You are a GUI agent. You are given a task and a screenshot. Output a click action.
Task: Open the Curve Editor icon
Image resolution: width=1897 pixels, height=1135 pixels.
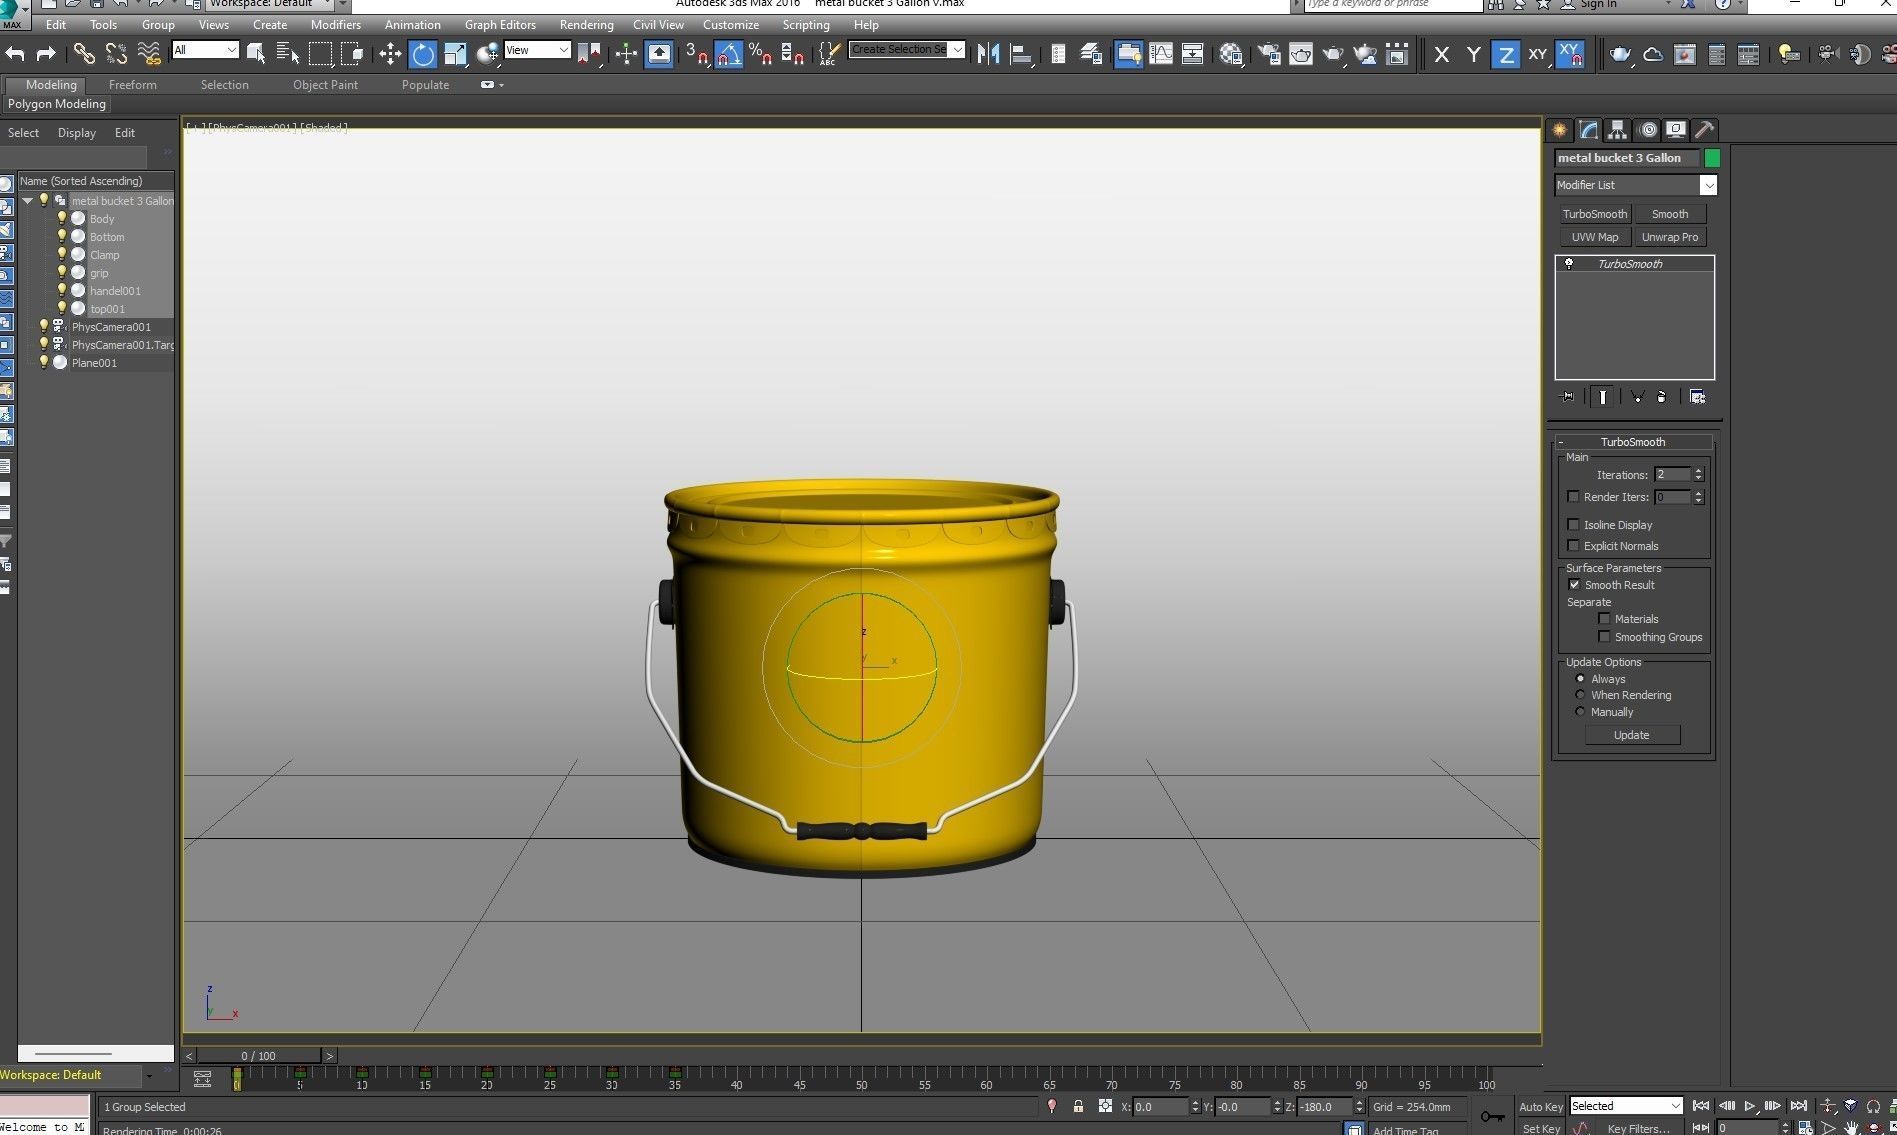pyautogui.click(x=1161, y=54)
